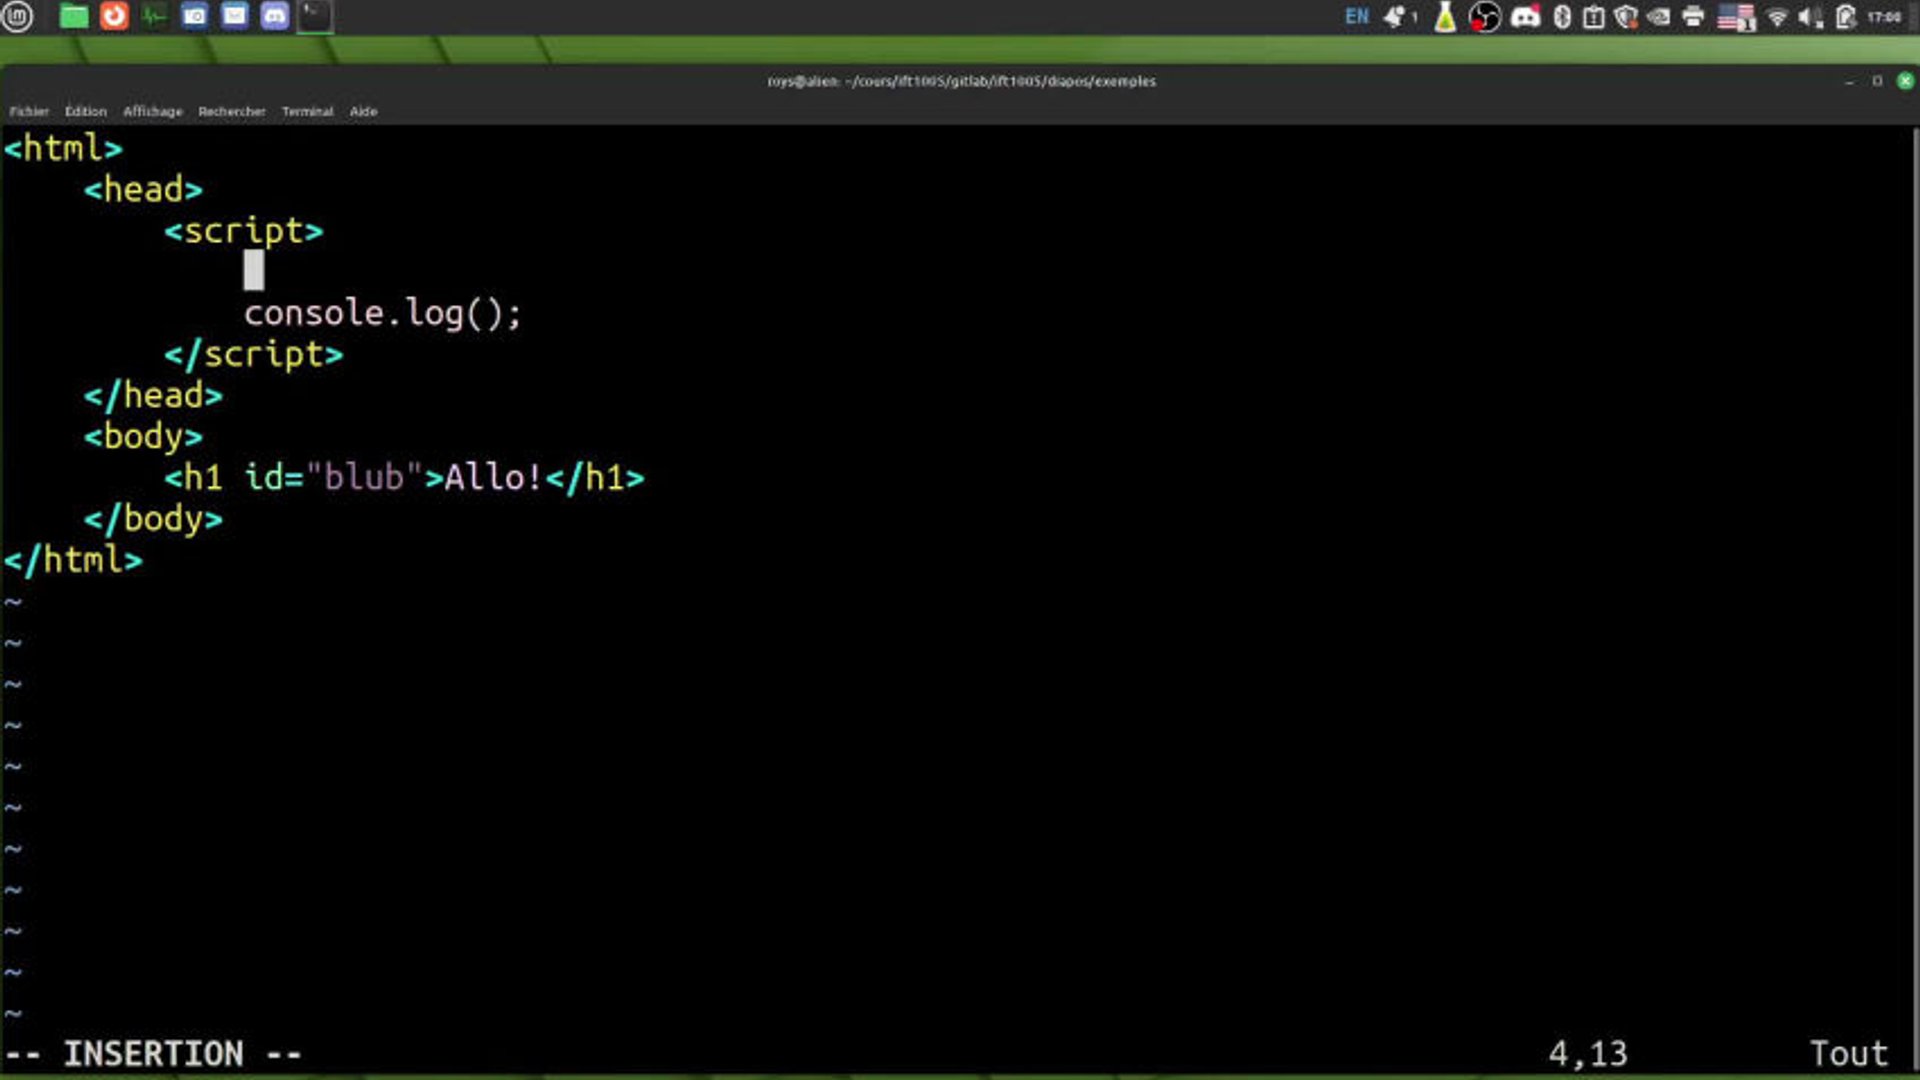Viewport: 1920px width, 1080px height.
Task: Click the Tout scroll indicator
Action: [1849, 1054]
